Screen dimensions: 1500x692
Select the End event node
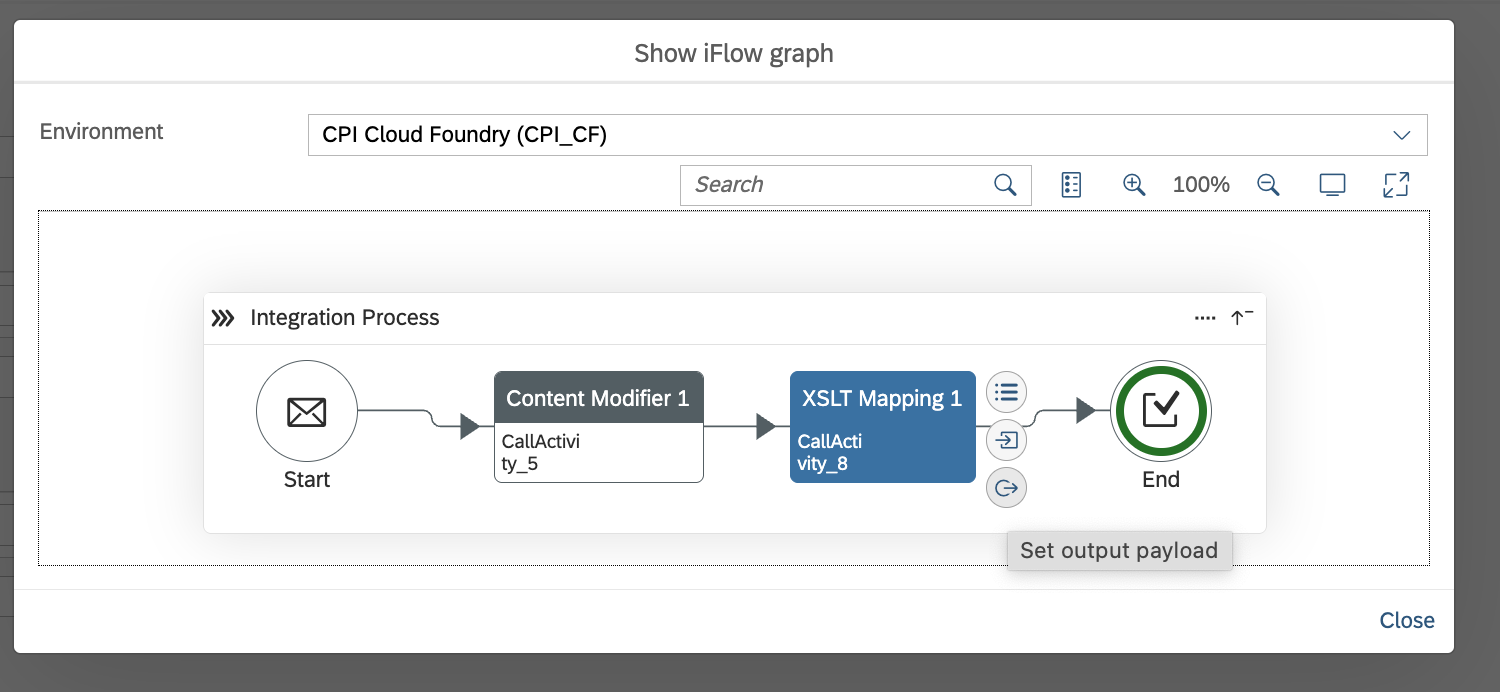tap(1160, 411)
